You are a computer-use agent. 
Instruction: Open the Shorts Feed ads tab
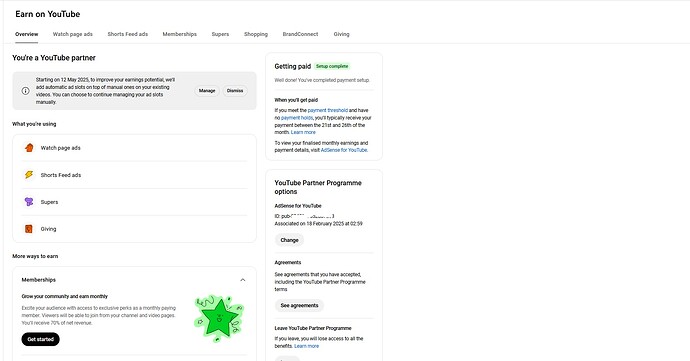pyautogui.click(x=128, y=34)
